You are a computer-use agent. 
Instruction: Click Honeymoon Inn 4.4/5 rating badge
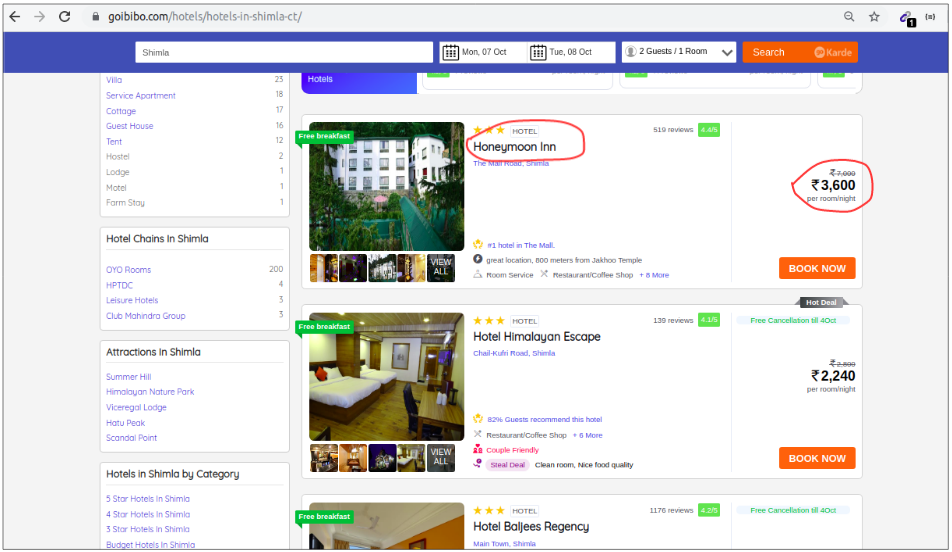click(x=709, y=130)
